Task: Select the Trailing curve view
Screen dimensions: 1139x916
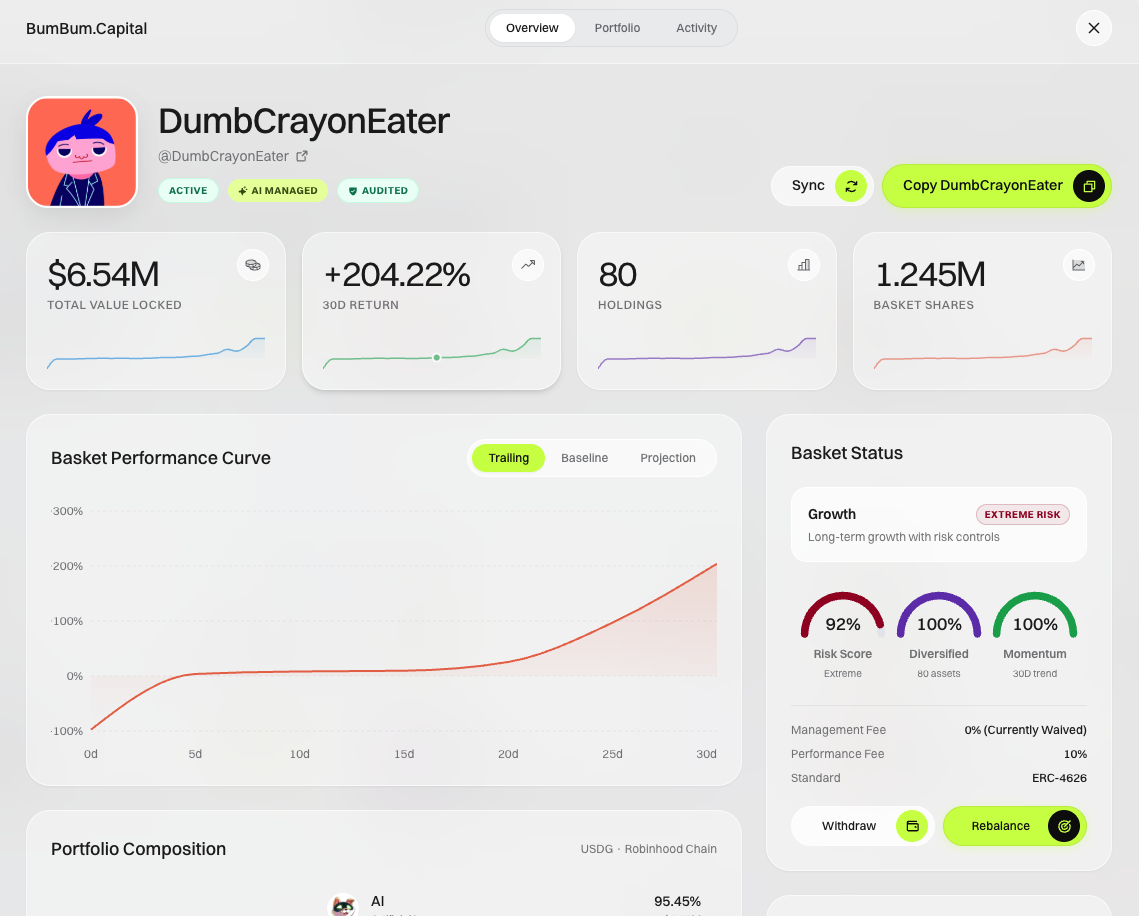Action: (x=508, y=458)
